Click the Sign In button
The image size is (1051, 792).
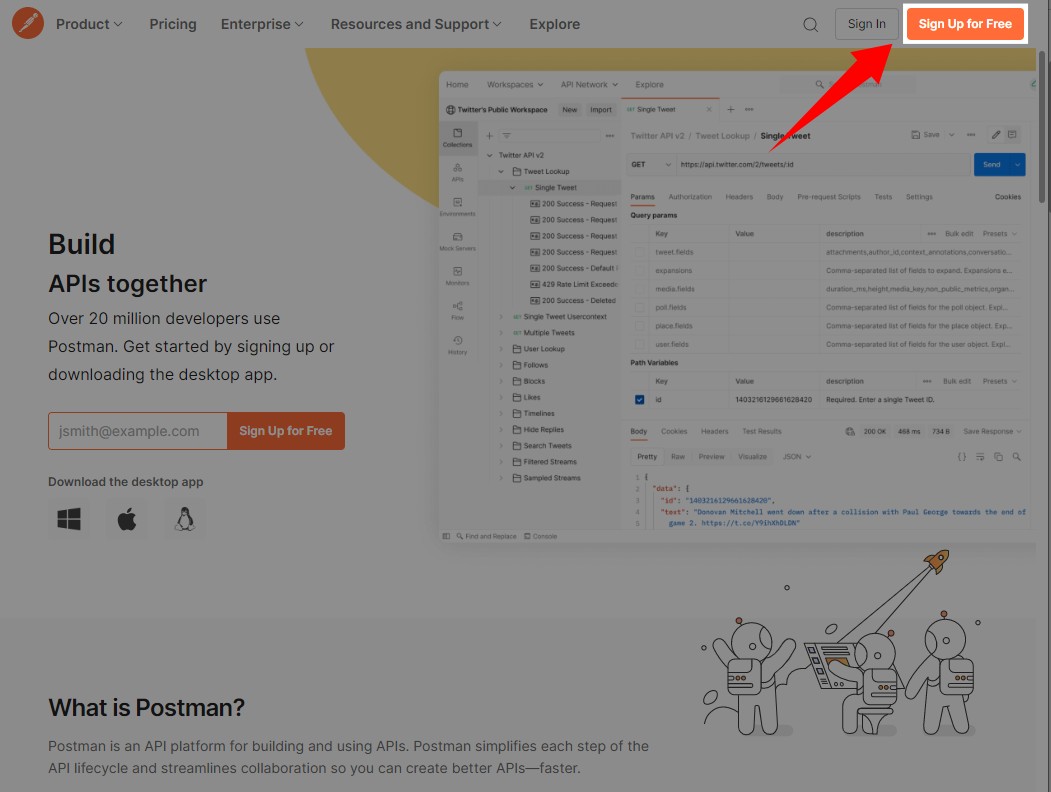click(x=866, y=24)
